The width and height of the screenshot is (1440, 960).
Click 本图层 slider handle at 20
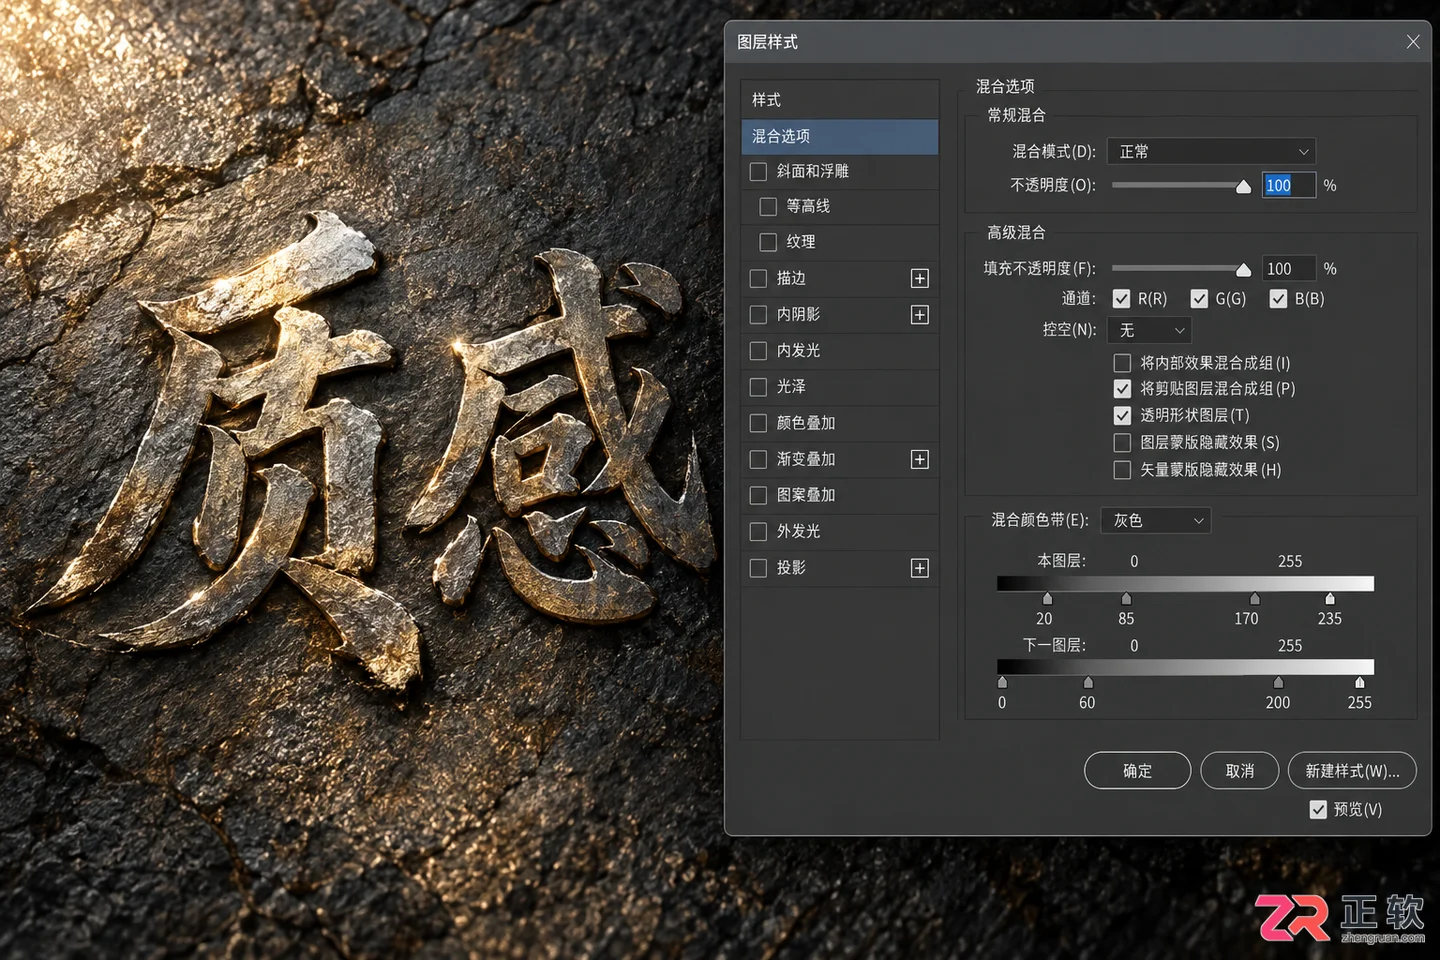(x=1047, y=599)
